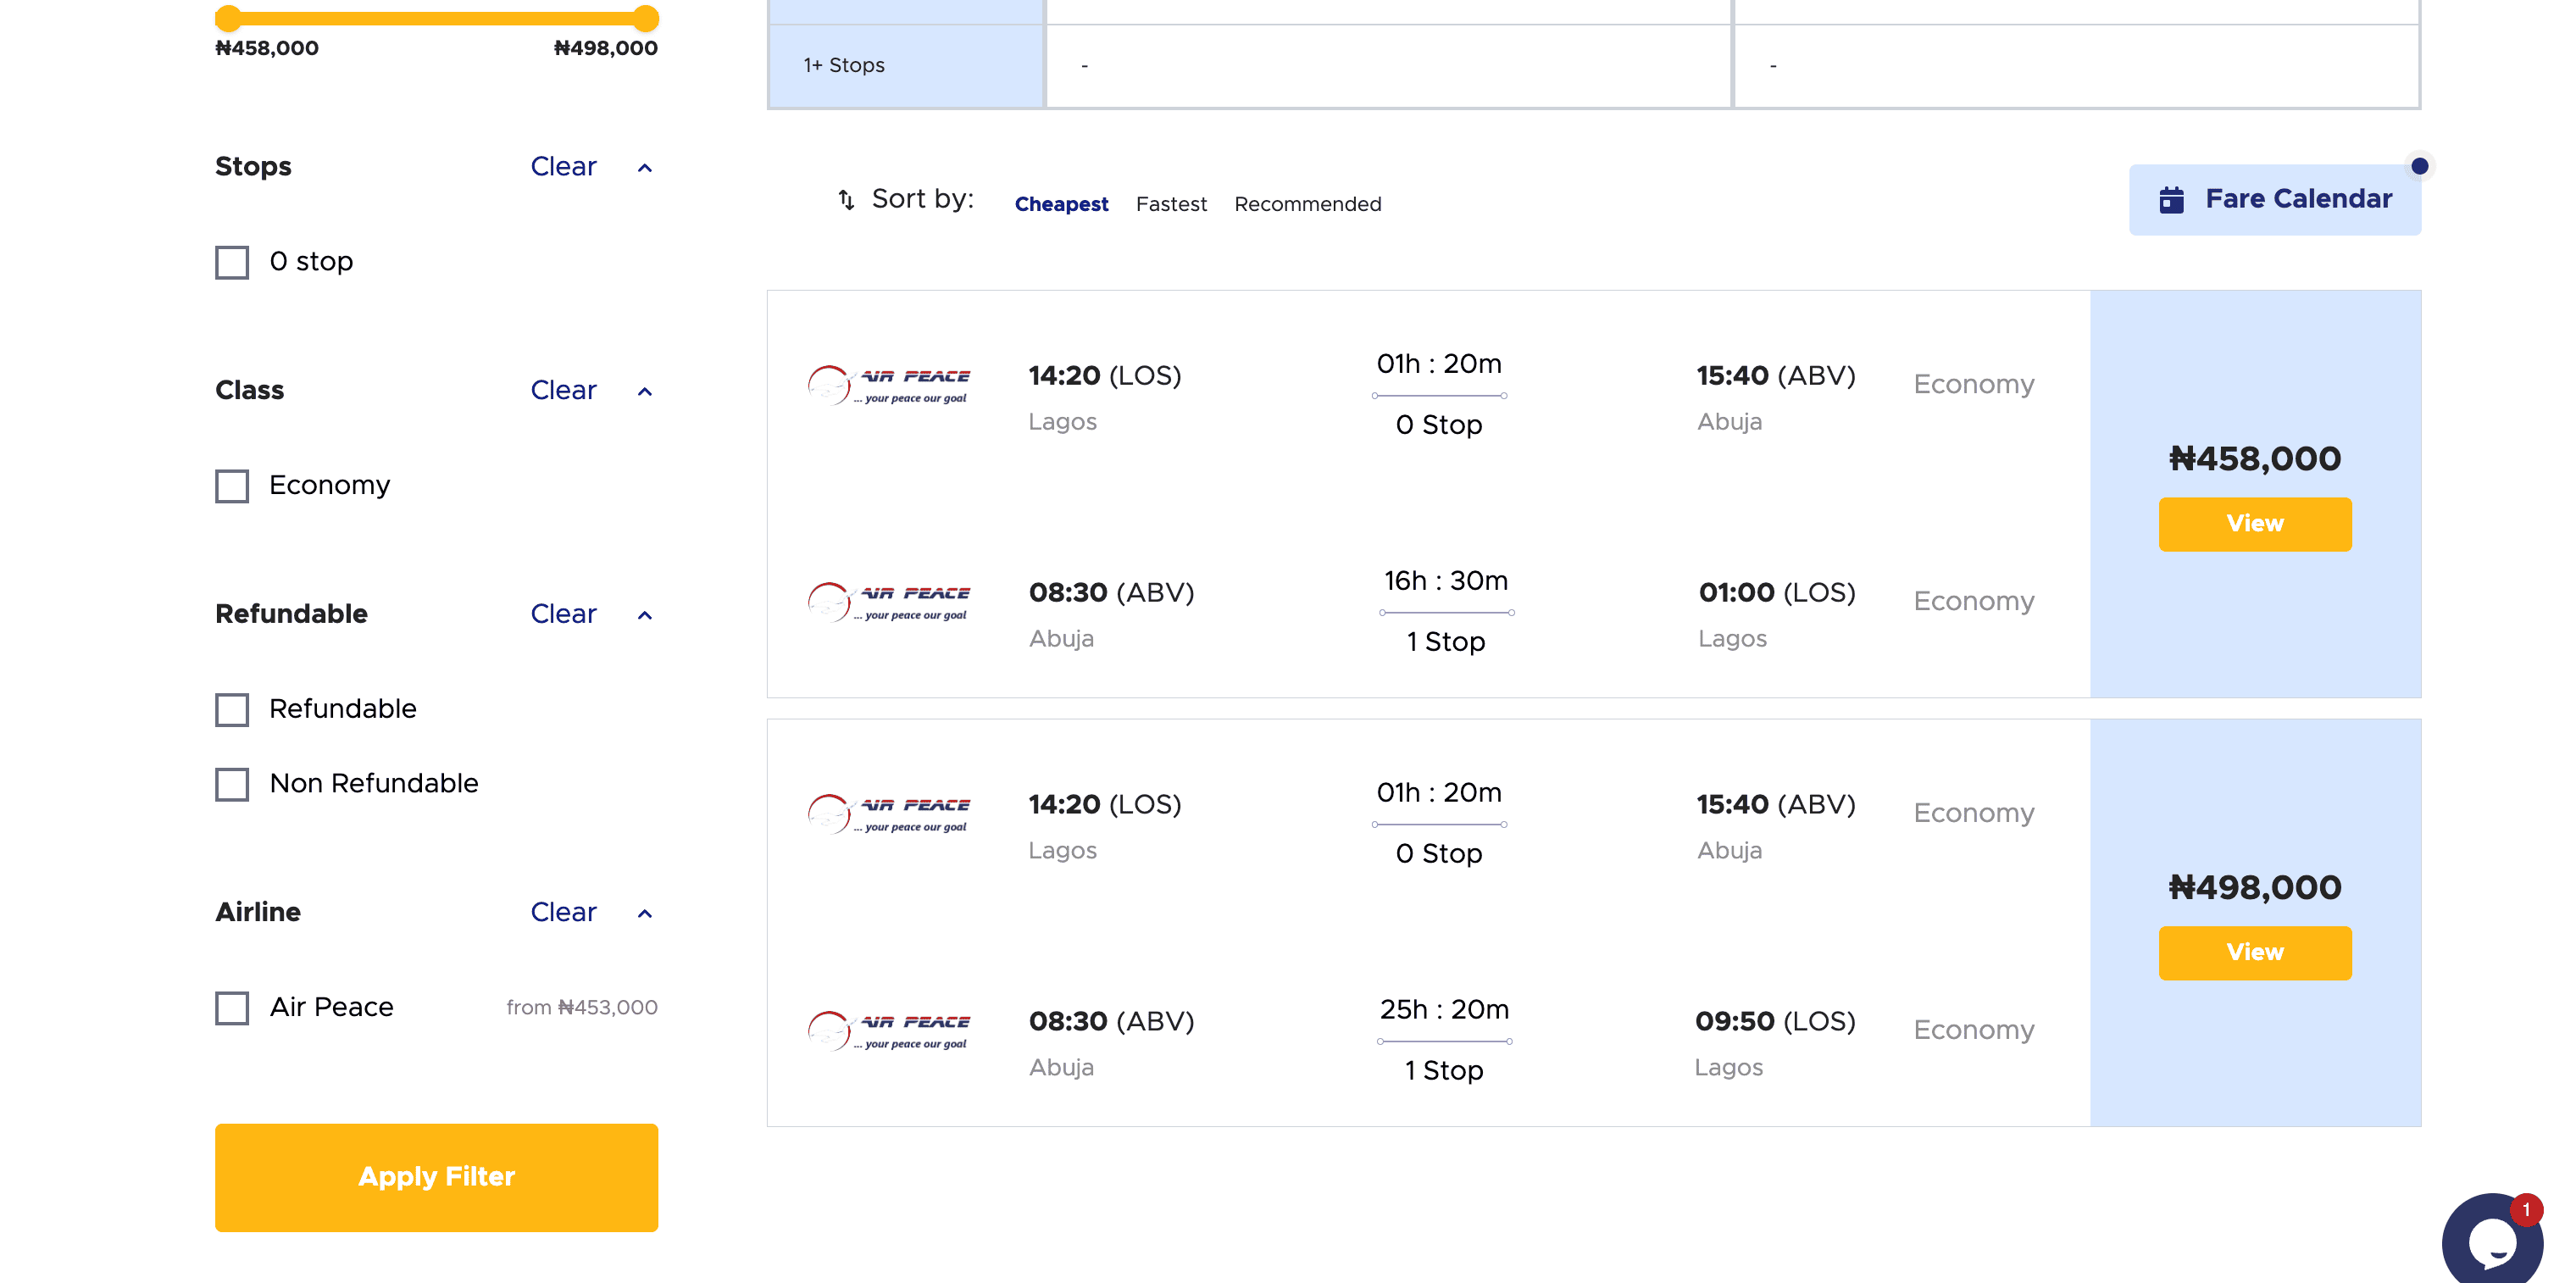2576x1283 pixels.
Task: Collapse the Airline filter chevron
Action: coord(645,914)
